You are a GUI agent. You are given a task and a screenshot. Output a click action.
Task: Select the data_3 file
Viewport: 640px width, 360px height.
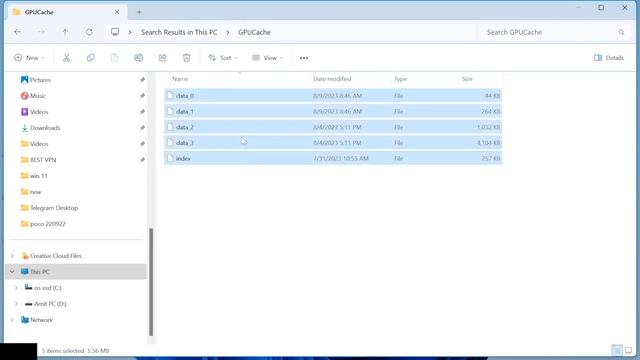[333, 142]
